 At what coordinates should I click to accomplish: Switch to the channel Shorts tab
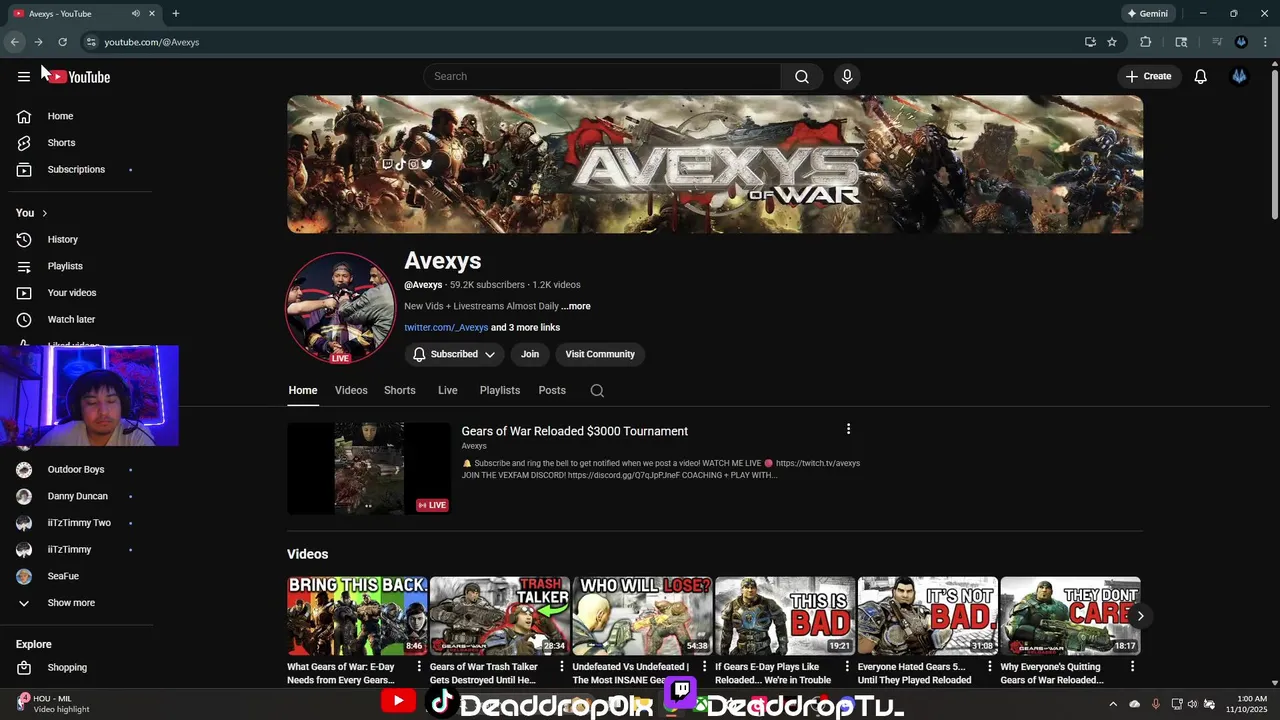[x=400, y=391]
